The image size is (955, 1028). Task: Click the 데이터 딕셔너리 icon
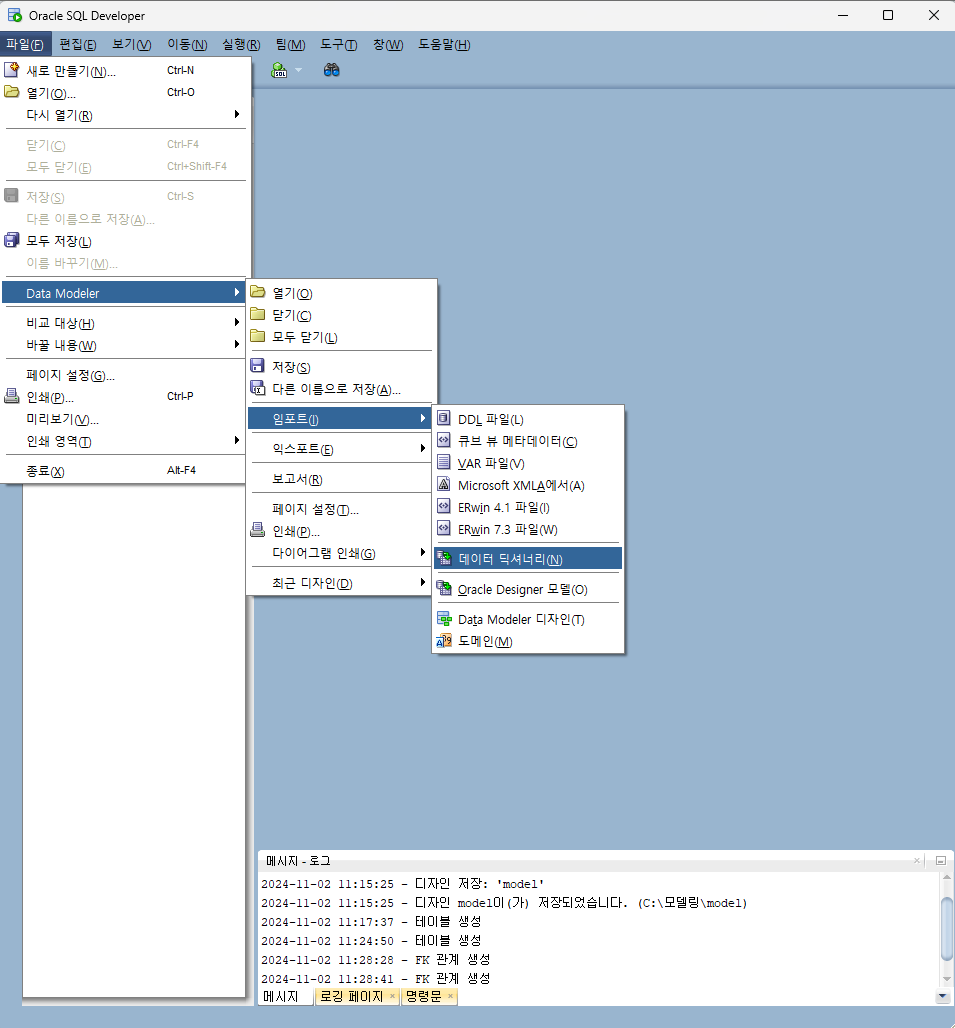click(x=444, y=558)
